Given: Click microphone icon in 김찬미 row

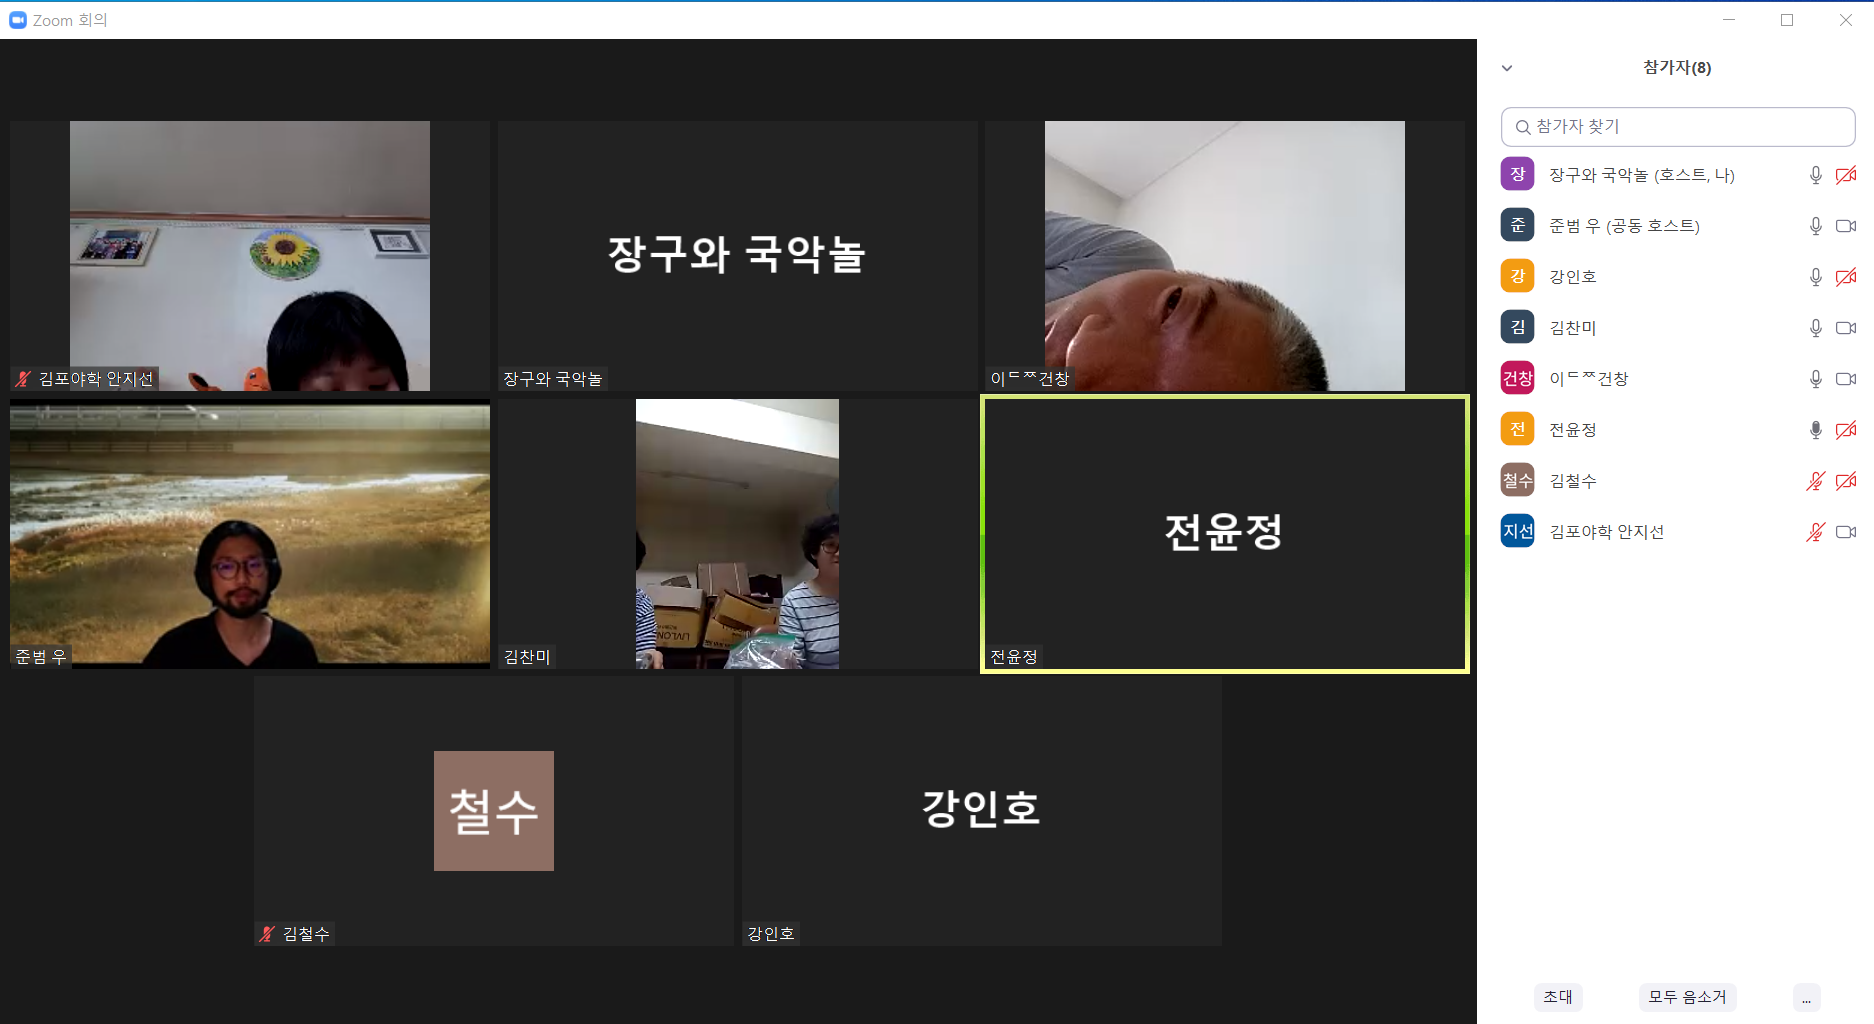Looking at the screenshot, I should 1816,328.
